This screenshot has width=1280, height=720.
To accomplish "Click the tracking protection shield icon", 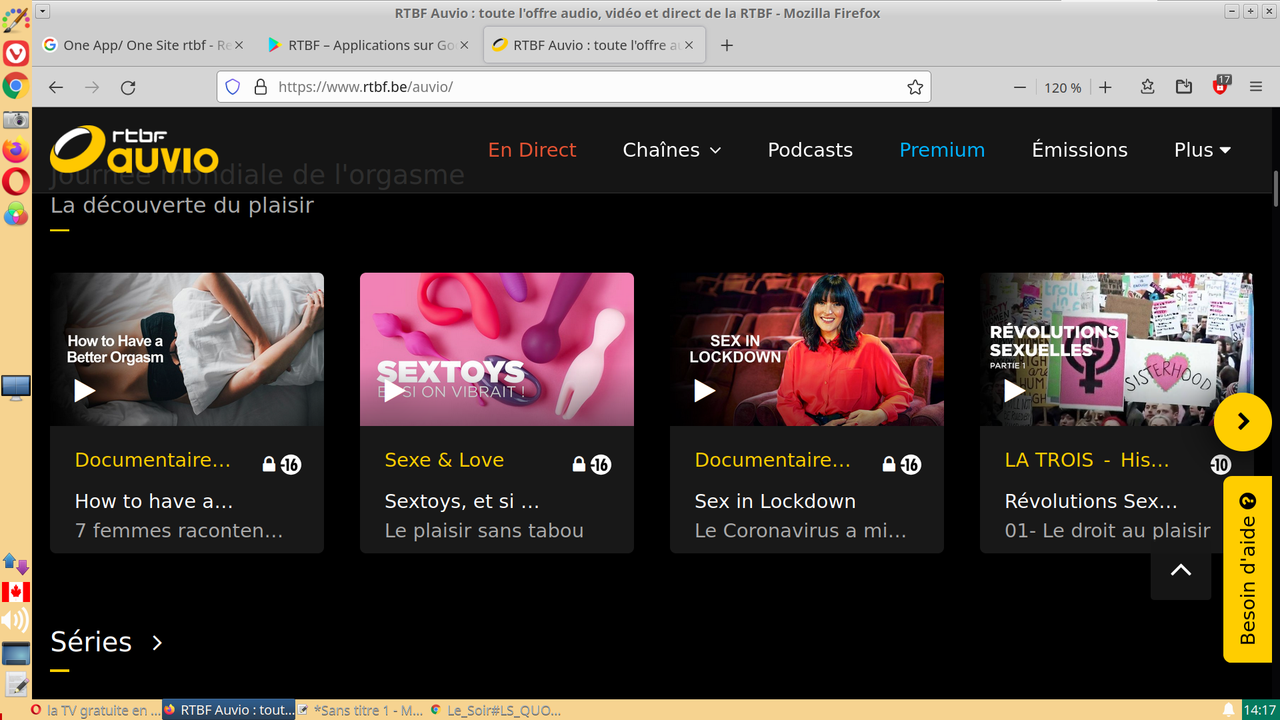I will pos(232,87).
